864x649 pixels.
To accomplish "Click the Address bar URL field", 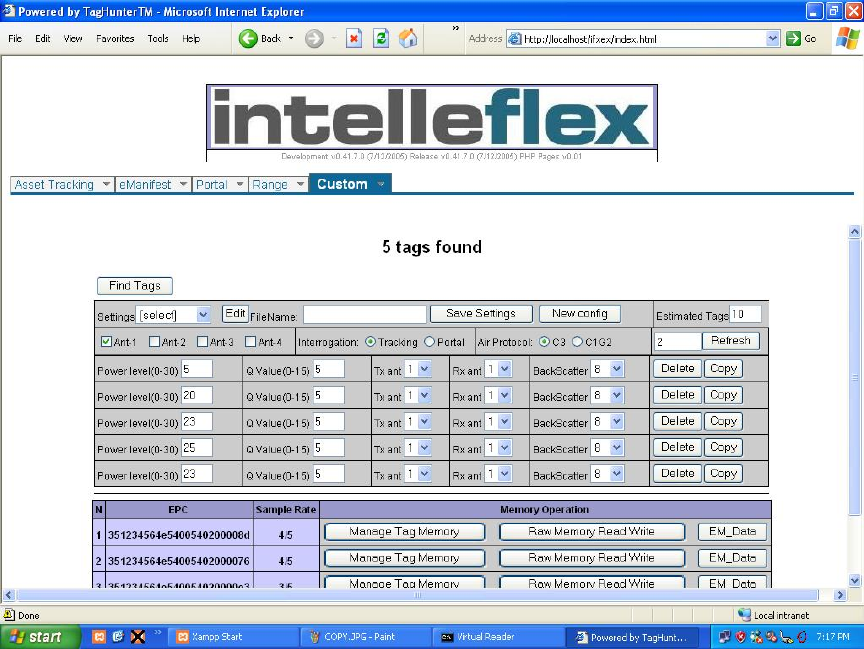I will (x=636, y=39).
